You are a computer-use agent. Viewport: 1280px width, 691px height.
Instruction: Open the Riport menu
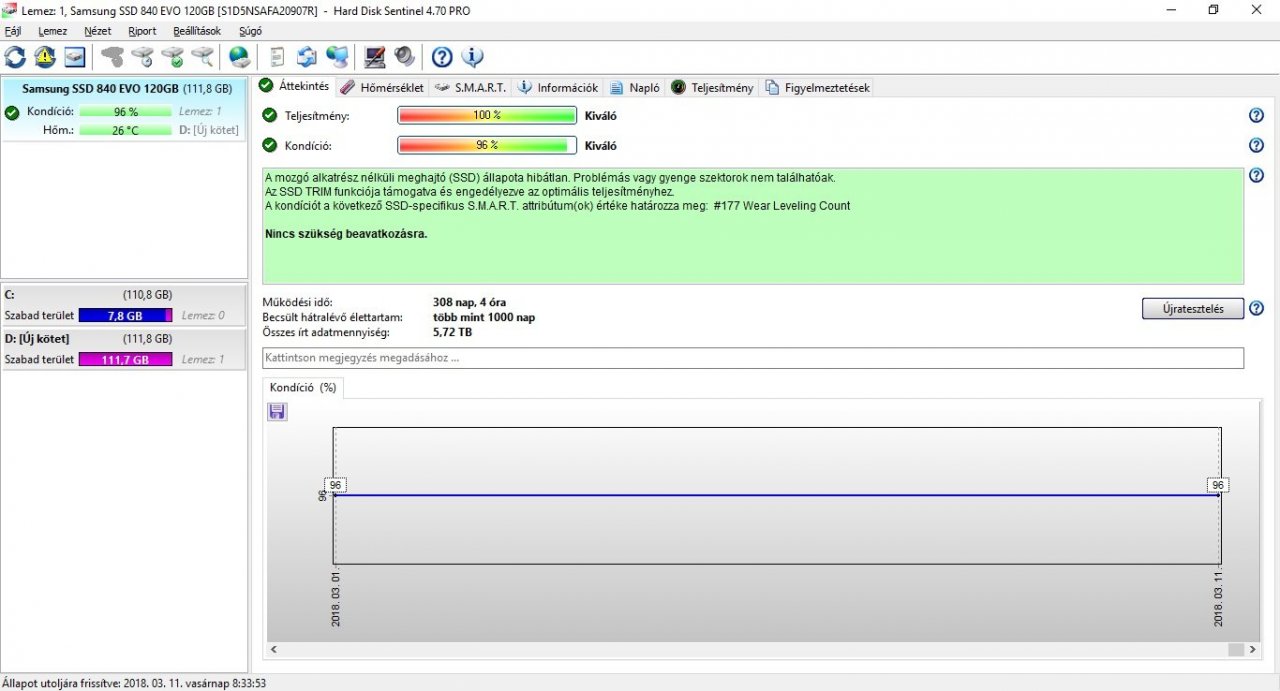click(142, 31)
